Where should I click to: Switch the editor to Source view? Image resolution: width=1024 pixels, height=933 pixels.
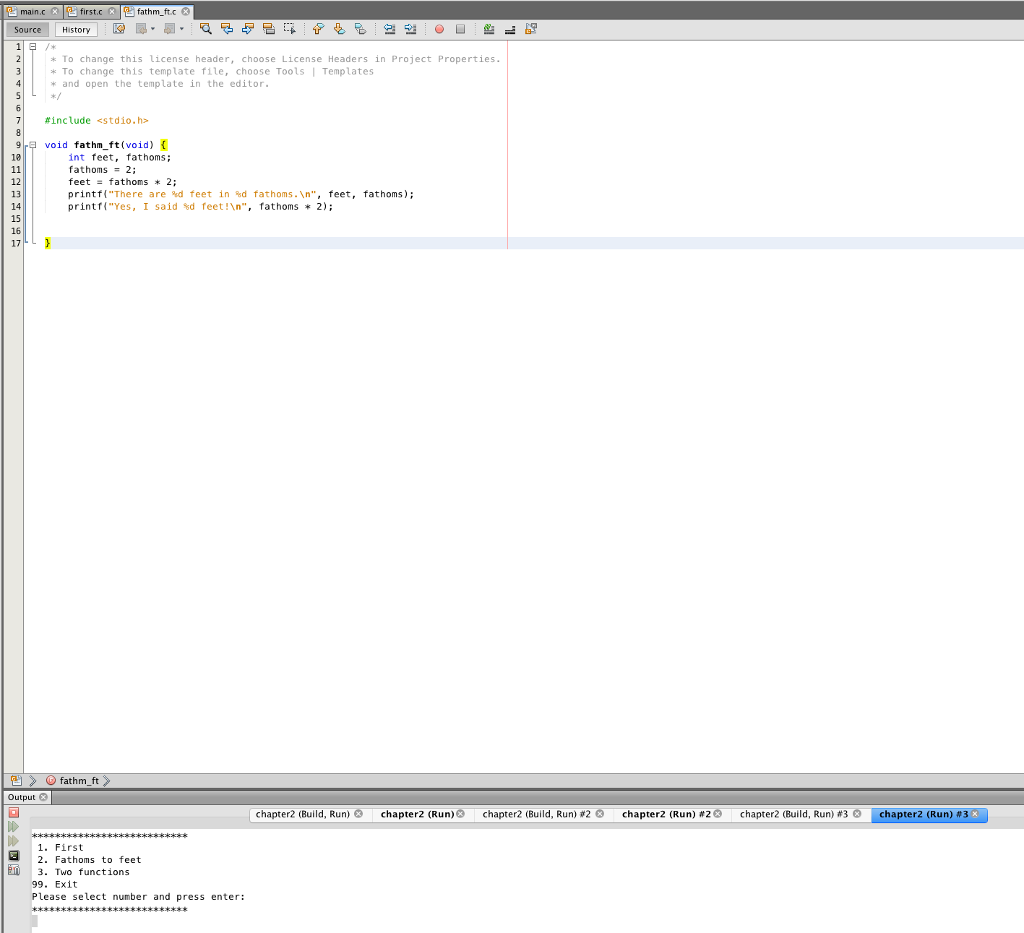(27, 29)
